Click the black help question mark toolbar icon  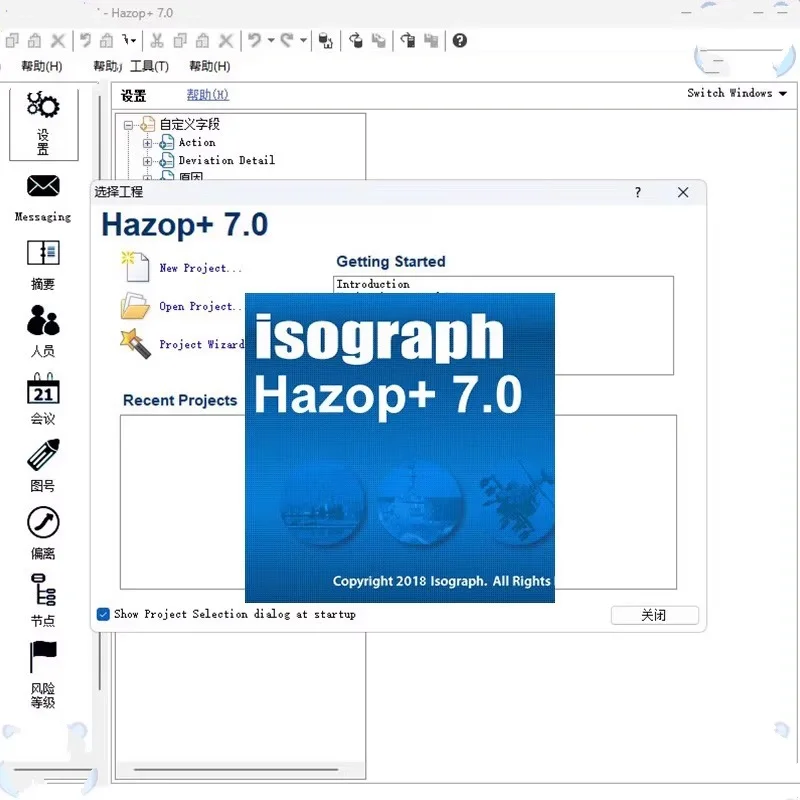click(x=459, y=40)
